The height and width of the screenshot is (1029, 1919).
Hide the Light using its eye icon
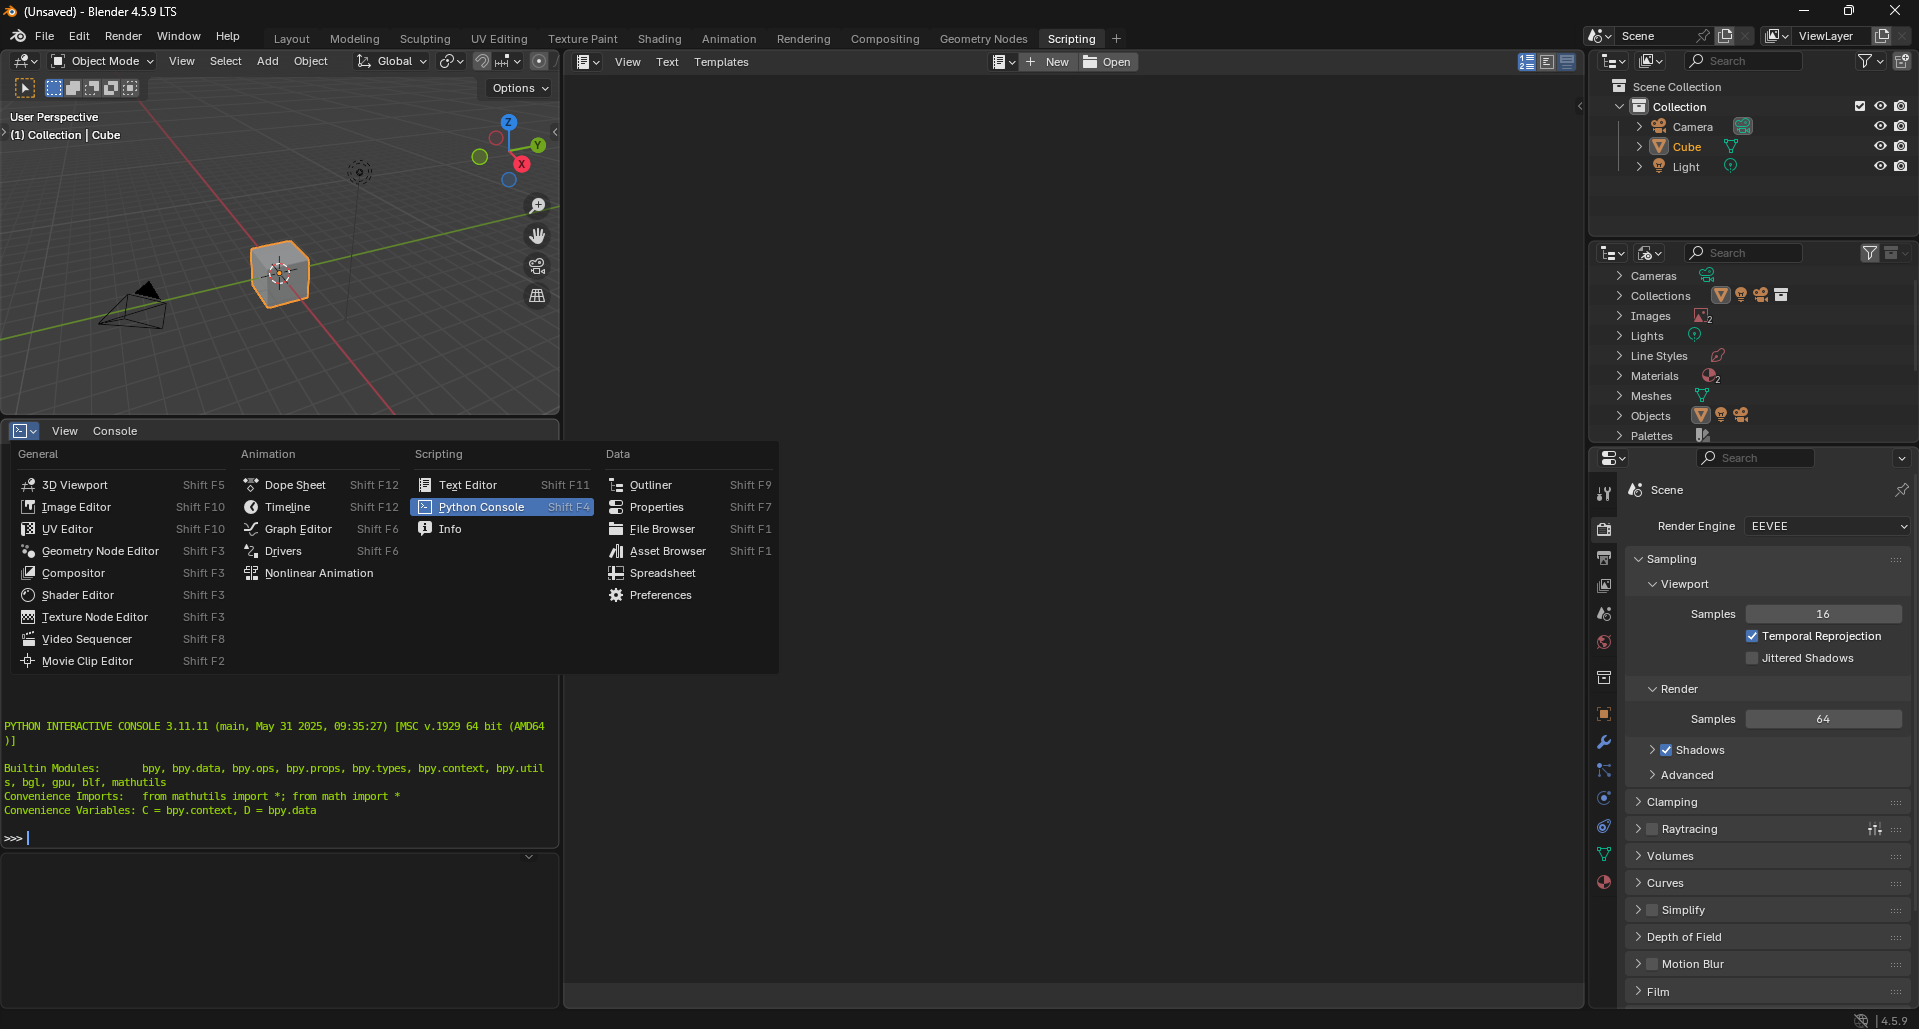click(x=1880, y=167)
